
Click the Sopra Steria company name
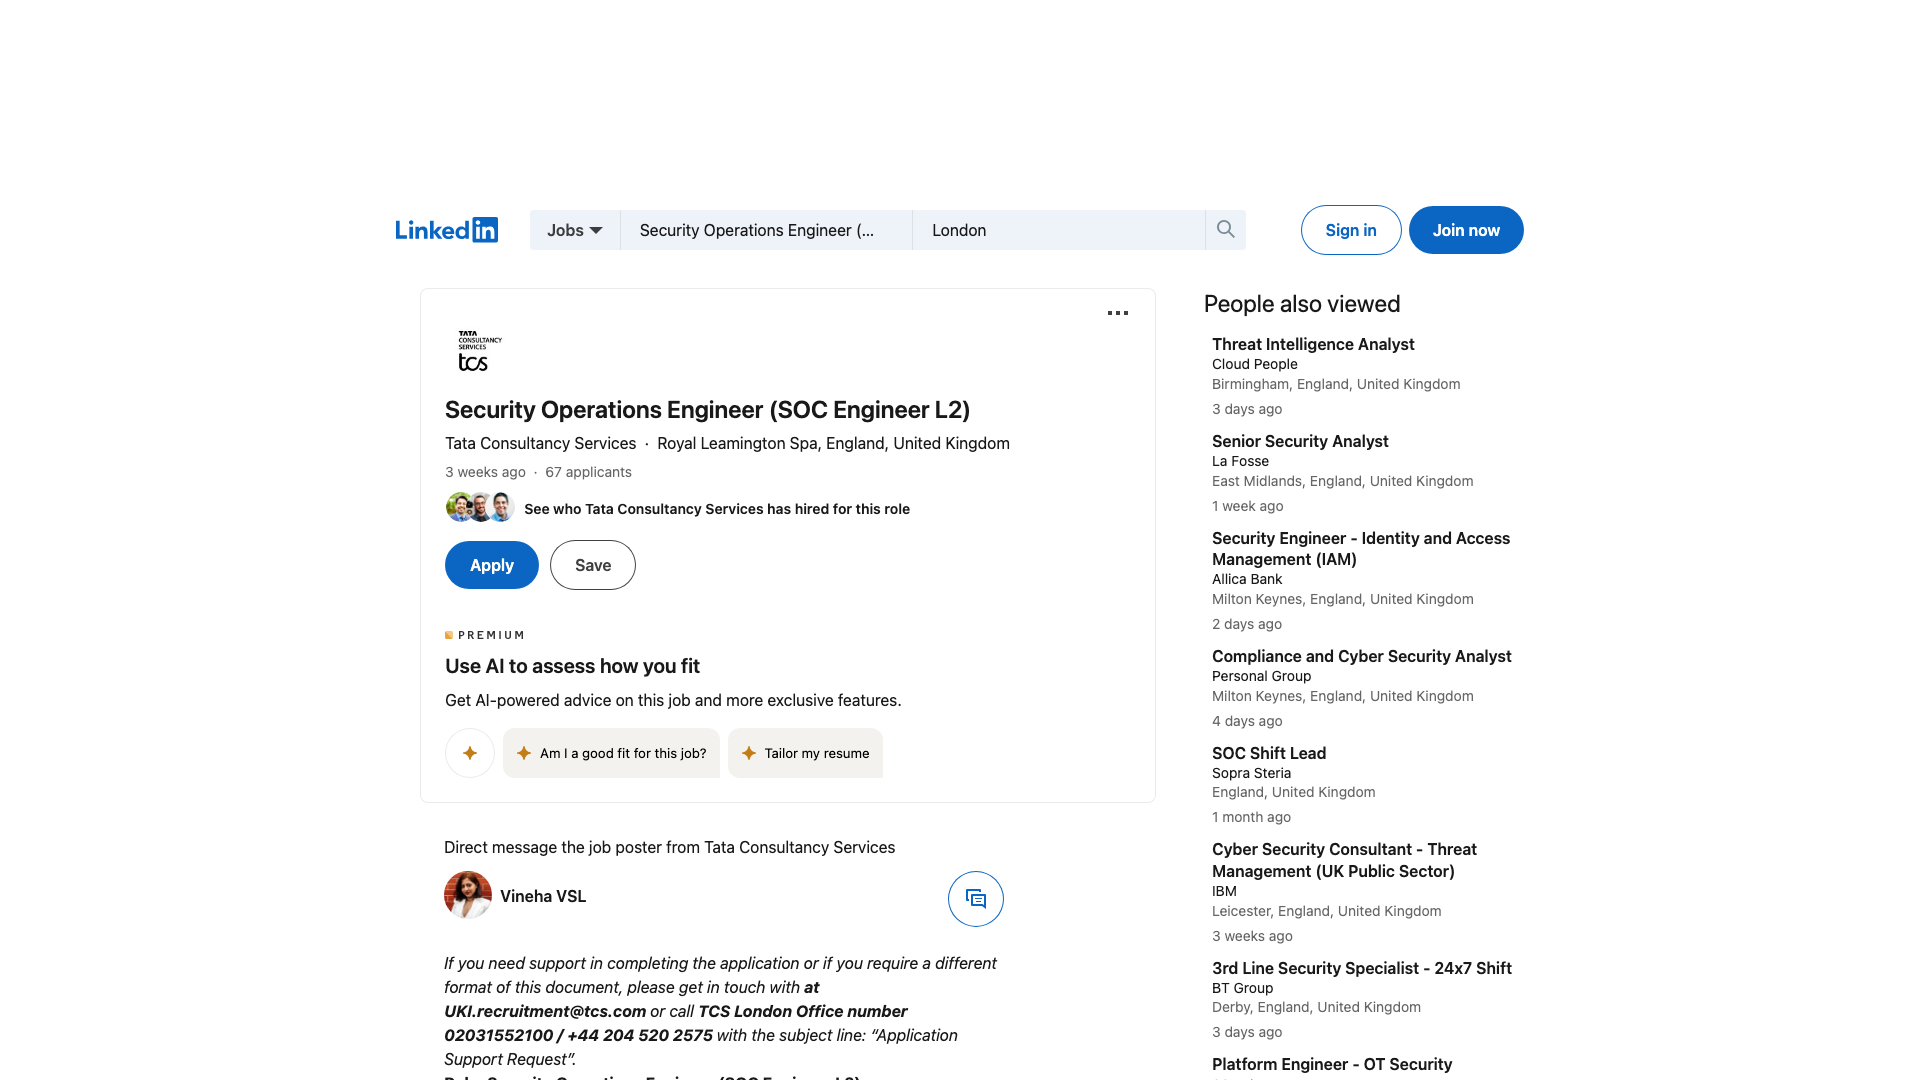[1251, 773]
